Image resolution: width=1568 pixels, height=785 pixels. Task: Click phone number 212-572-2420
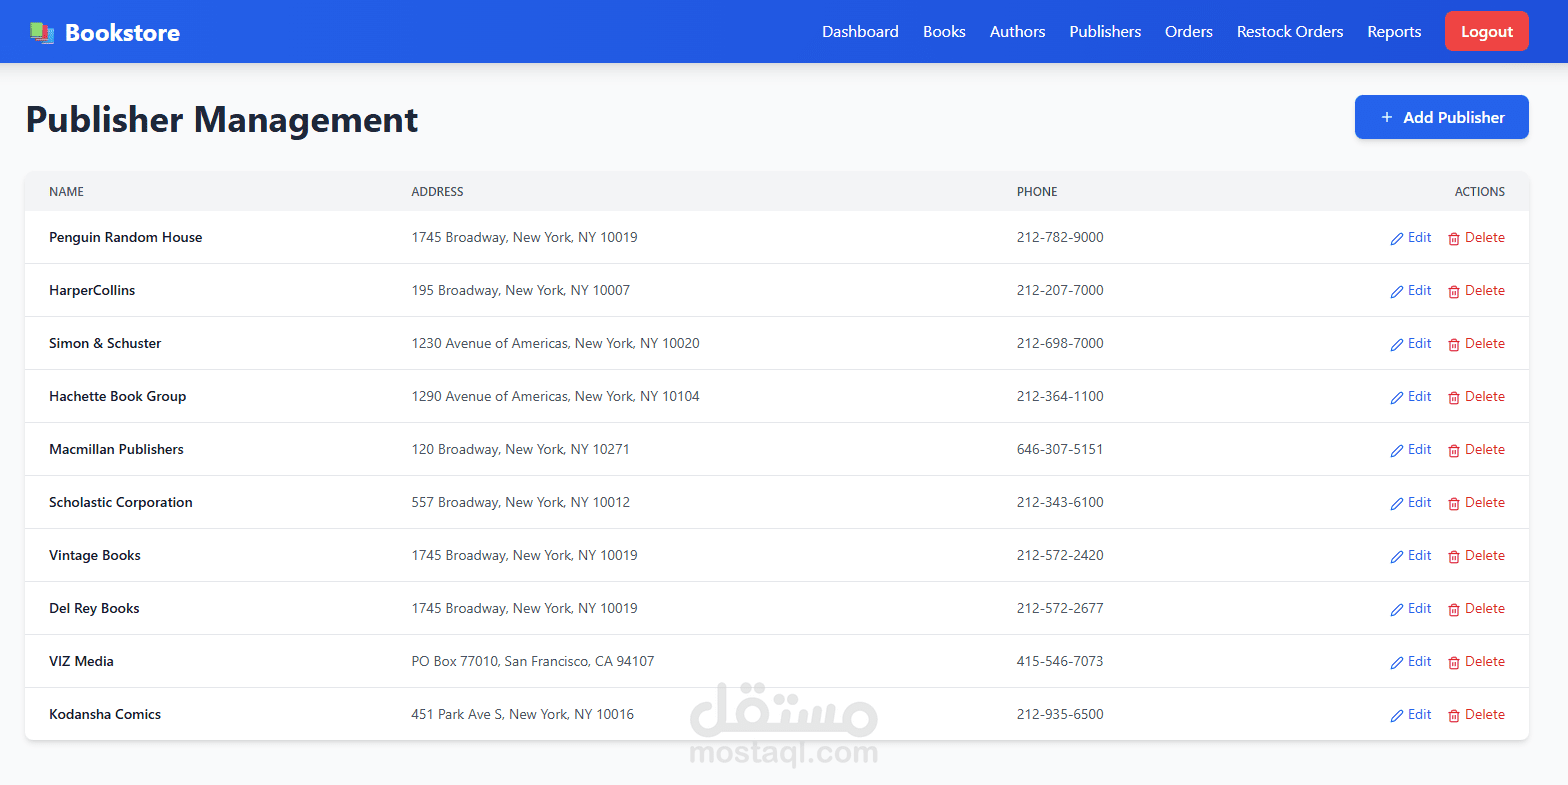1060,555
